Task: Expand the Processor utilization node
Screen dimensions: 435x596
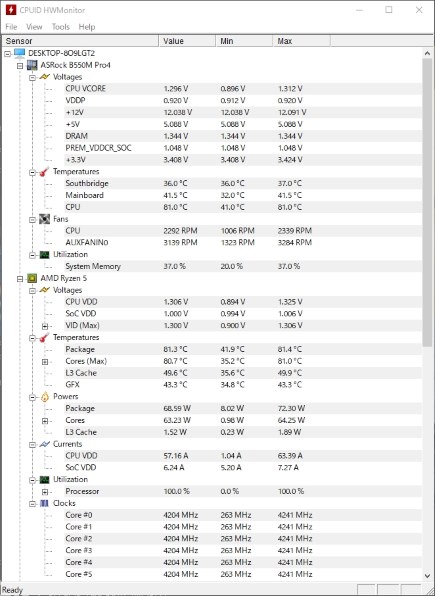Action: click(x=45, y=492)
